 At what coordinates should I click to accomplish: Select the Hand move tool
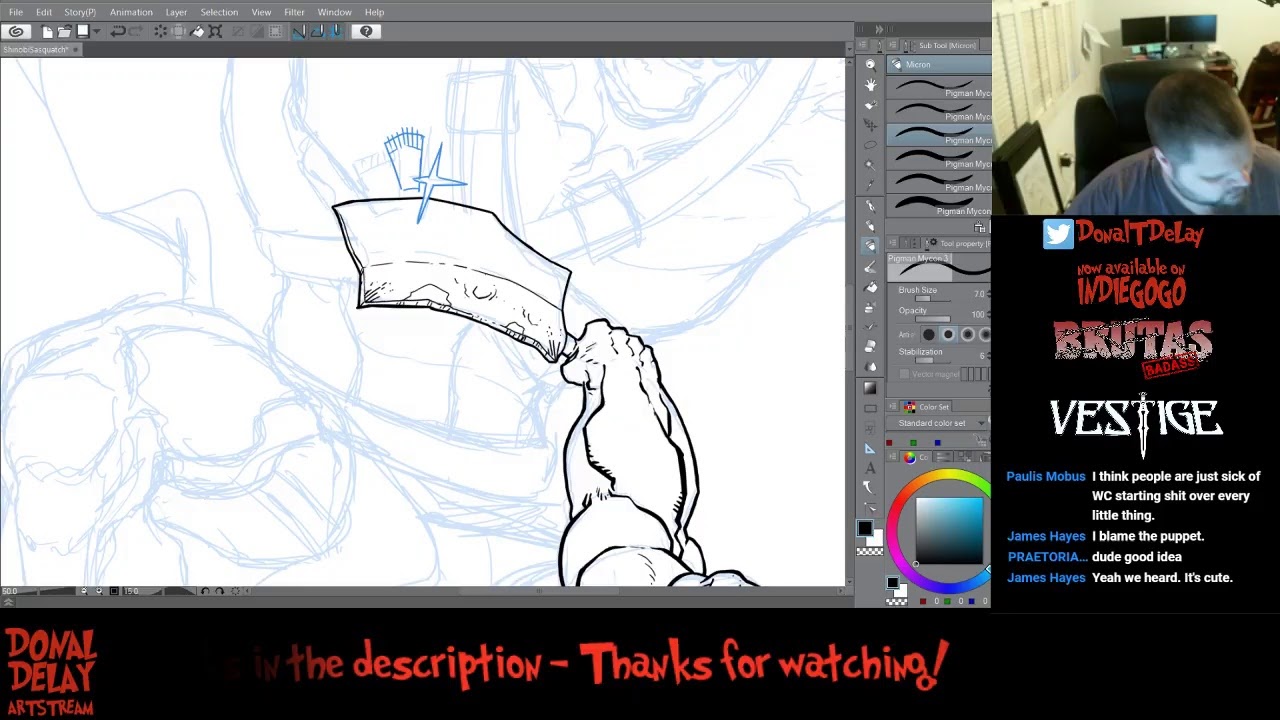click(870, 85)
